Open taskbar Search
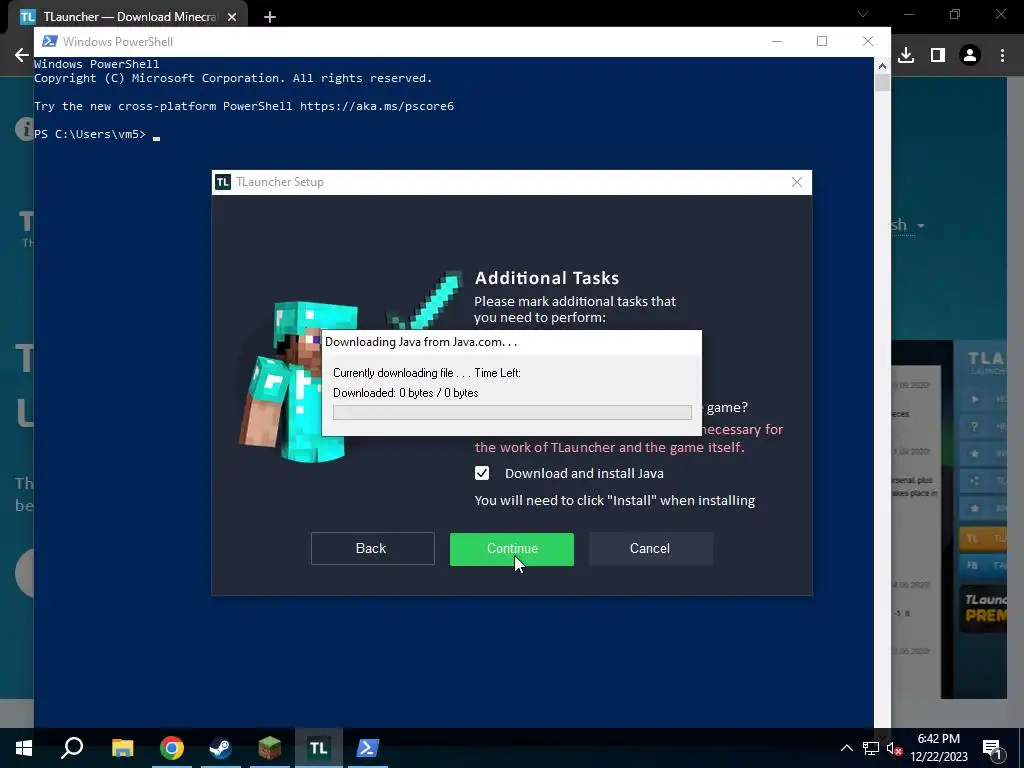 point(72,748)
